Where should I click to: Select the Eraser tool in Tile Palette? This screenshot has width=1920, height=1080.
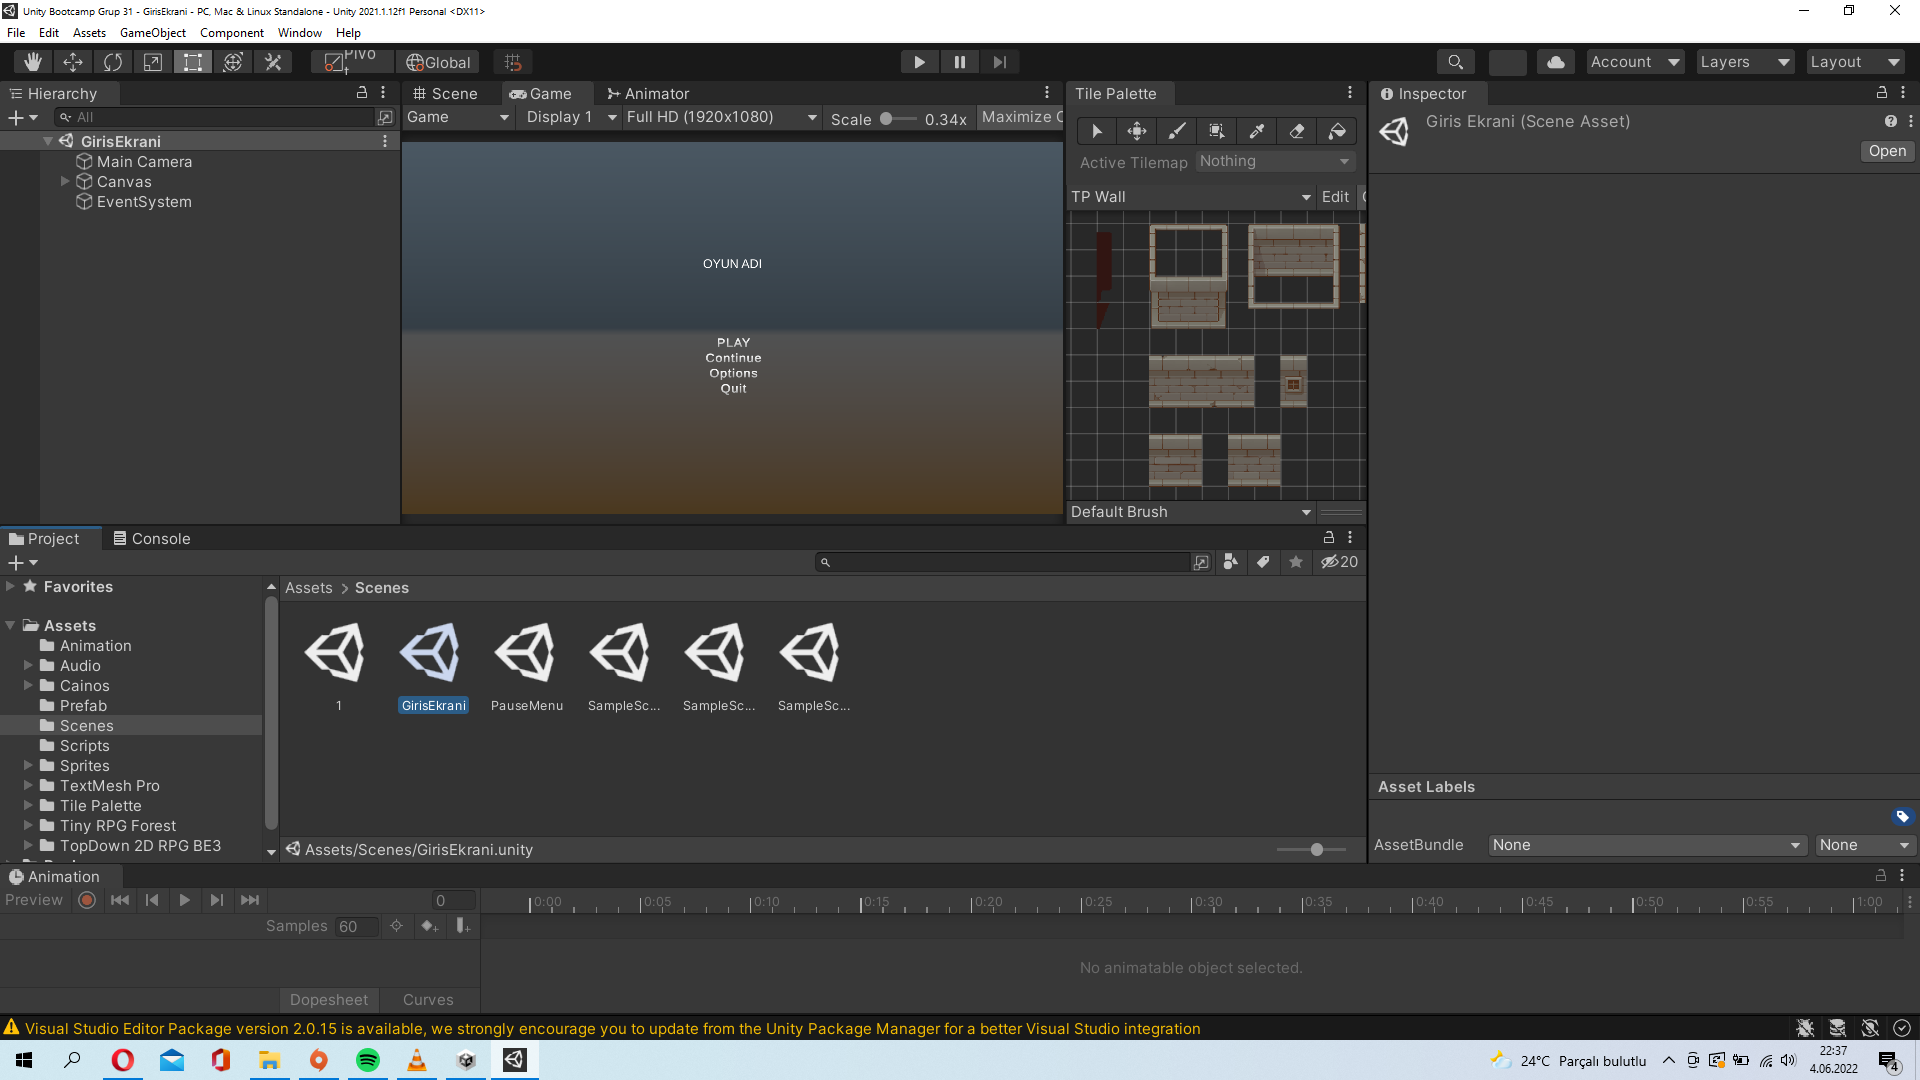pyautogui.click(x=1296, y=131)
